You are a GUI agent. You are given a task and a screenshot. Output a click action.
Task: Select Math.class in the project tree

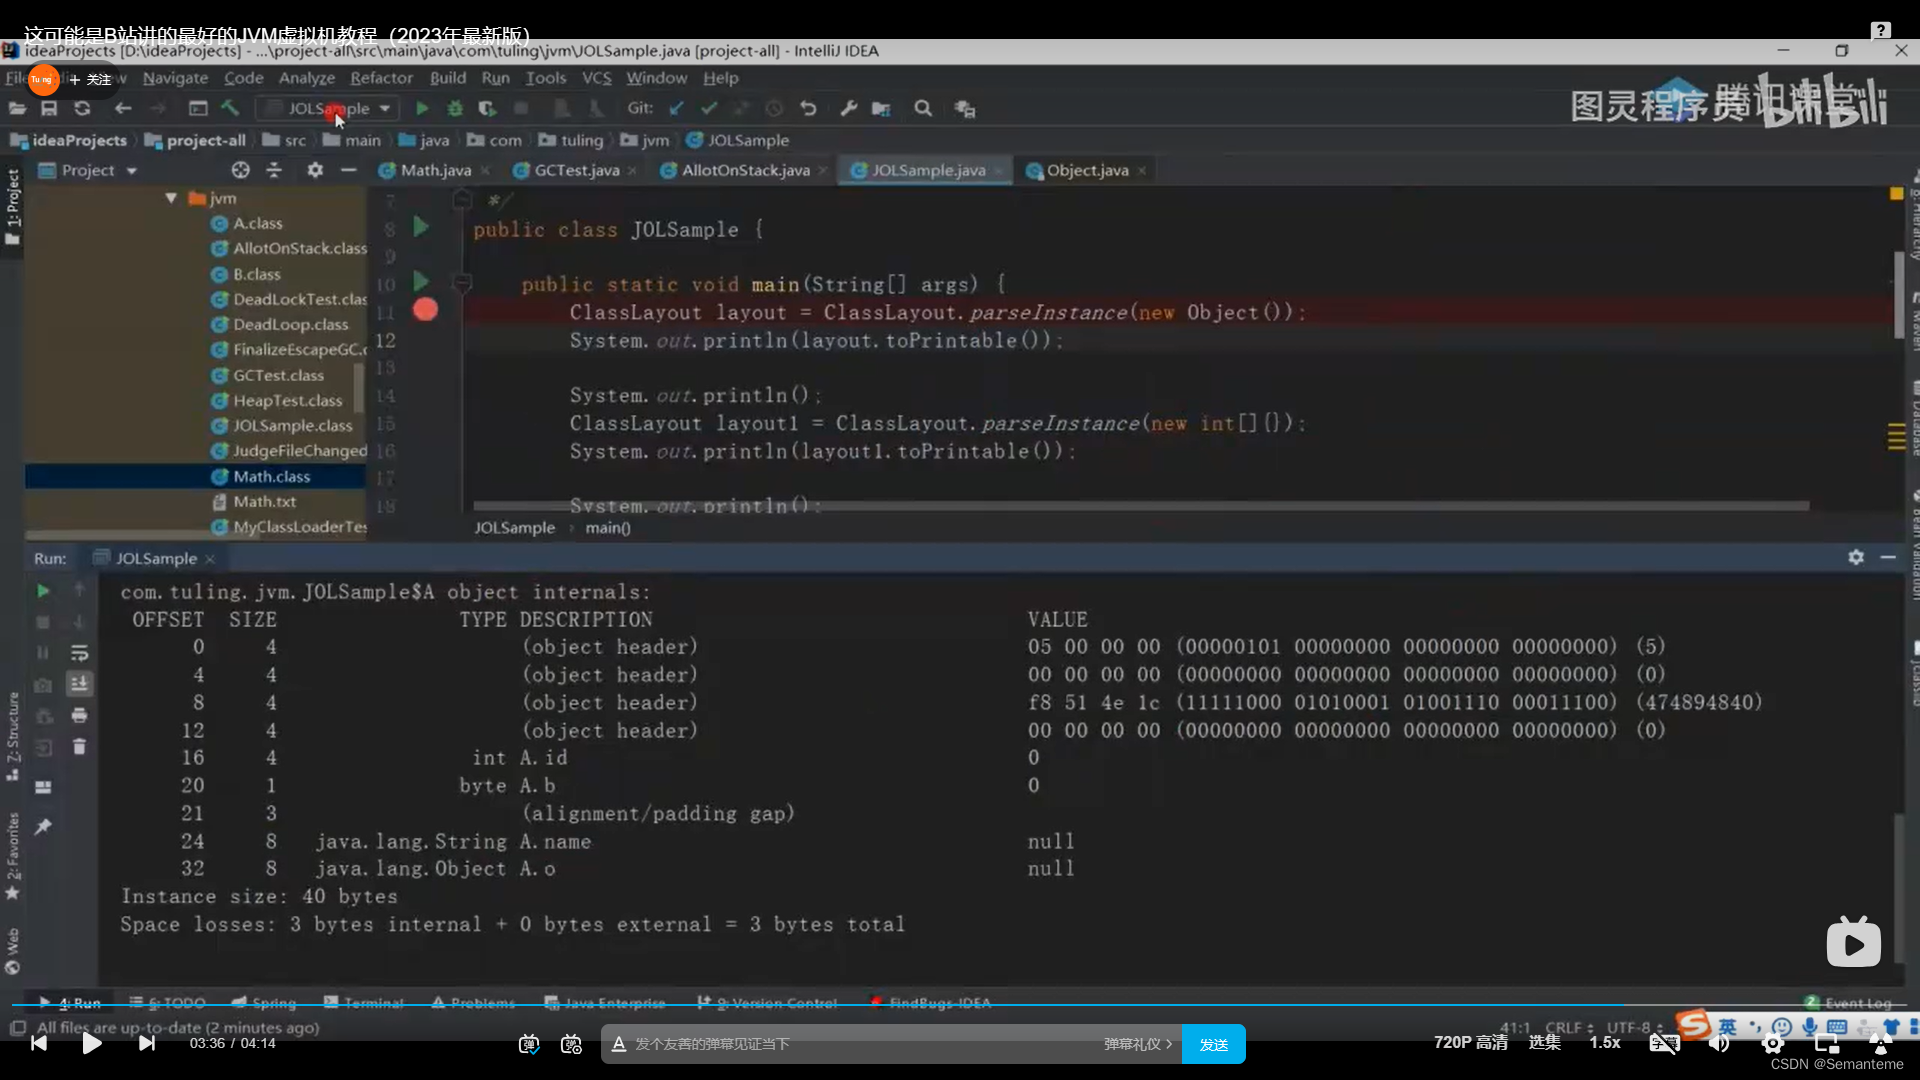click(x=270, y=476)
